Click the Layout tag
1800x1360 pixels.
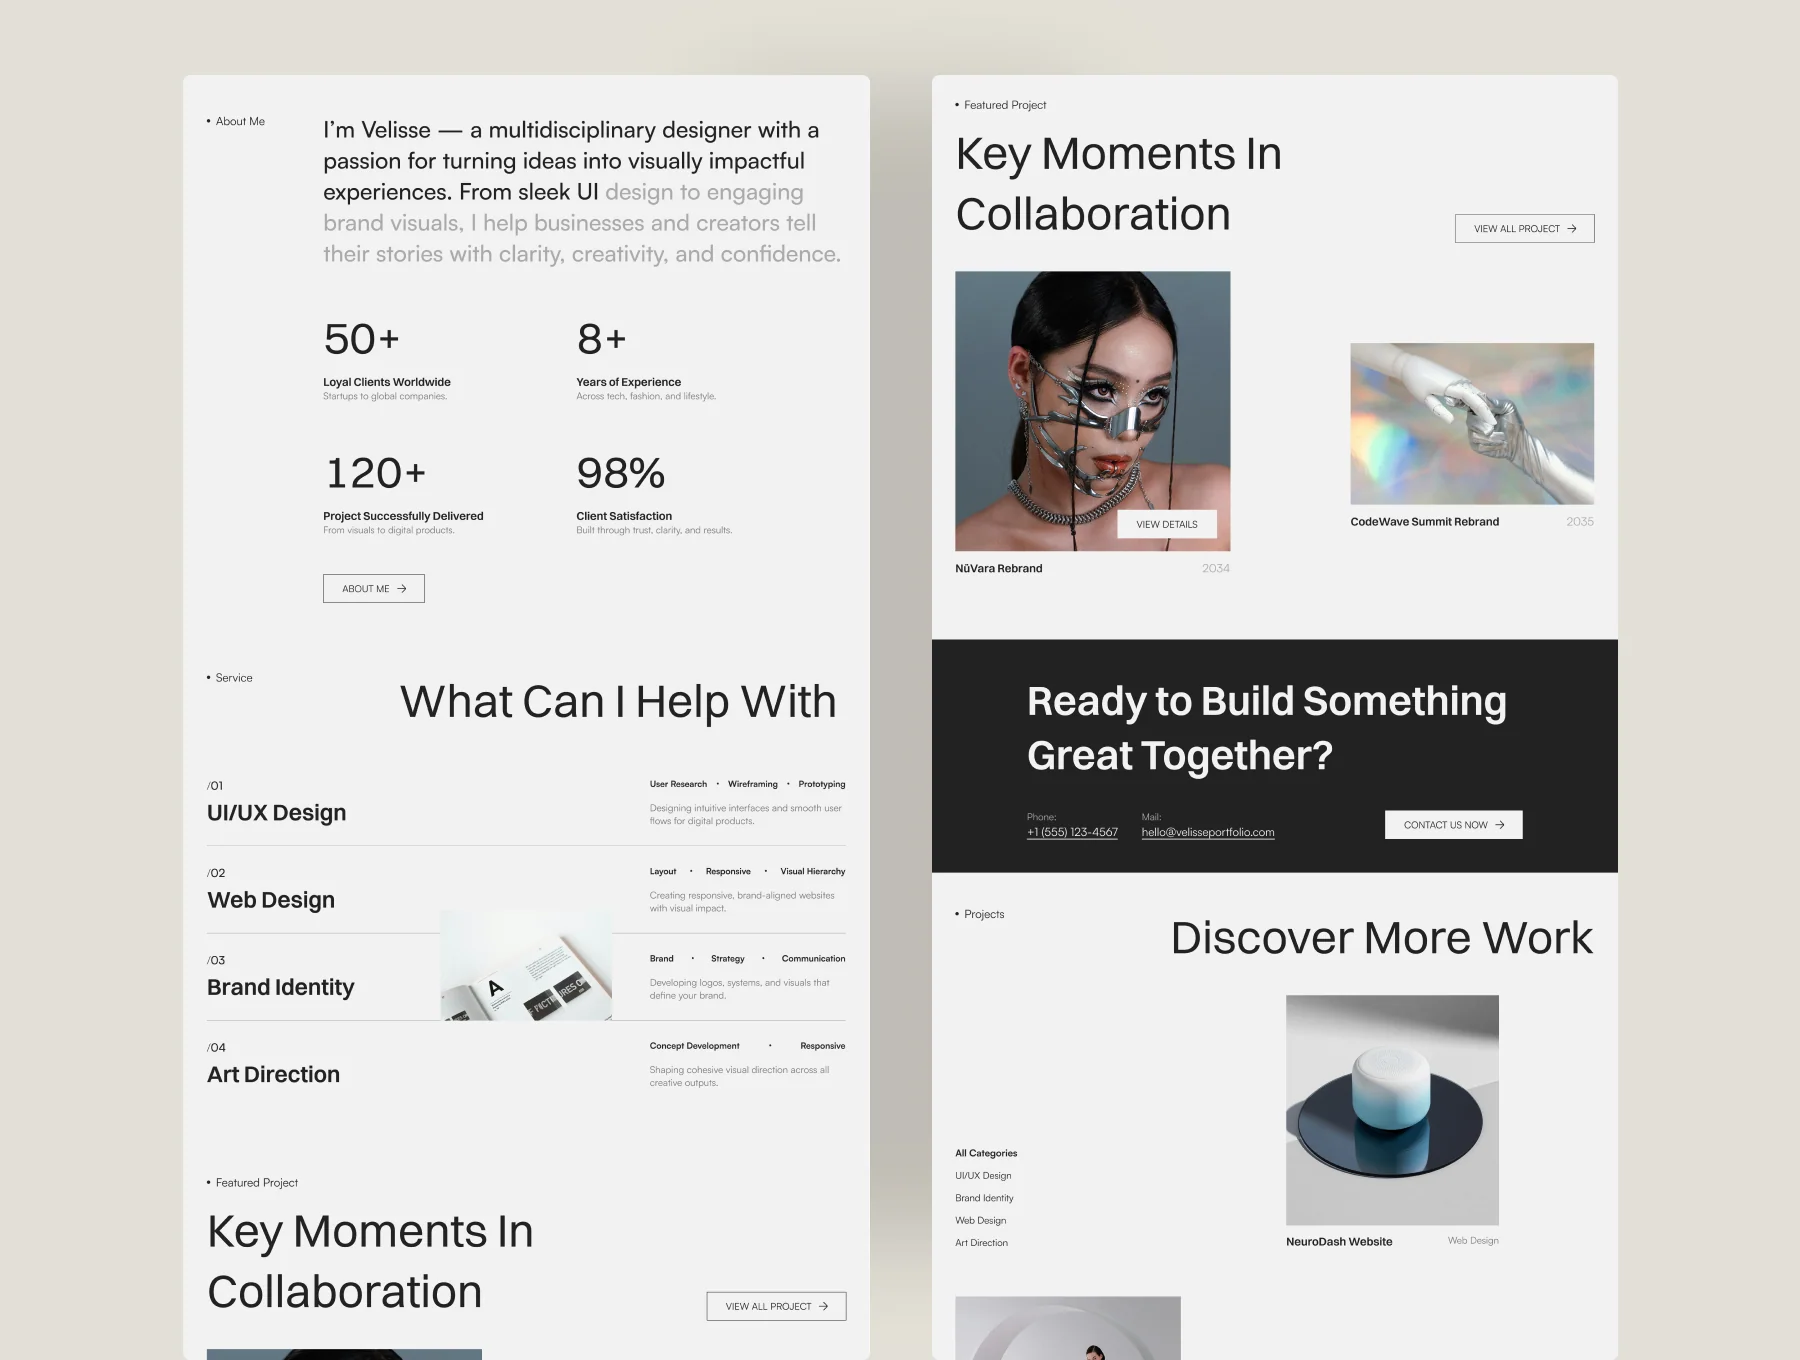[663, 871]
